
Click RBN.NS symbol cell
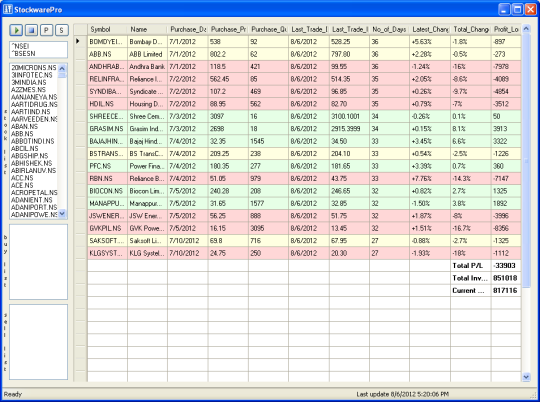[107, 178]
